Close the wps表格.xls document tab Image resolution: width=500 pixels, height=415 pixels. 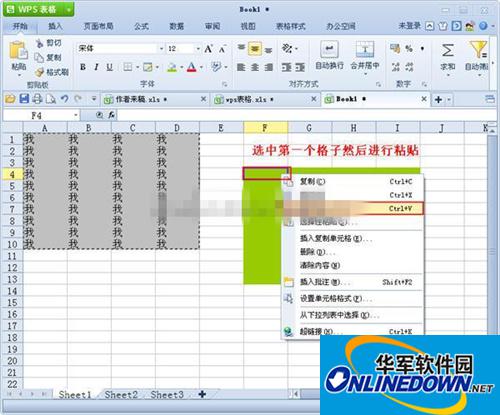point(314,99)
